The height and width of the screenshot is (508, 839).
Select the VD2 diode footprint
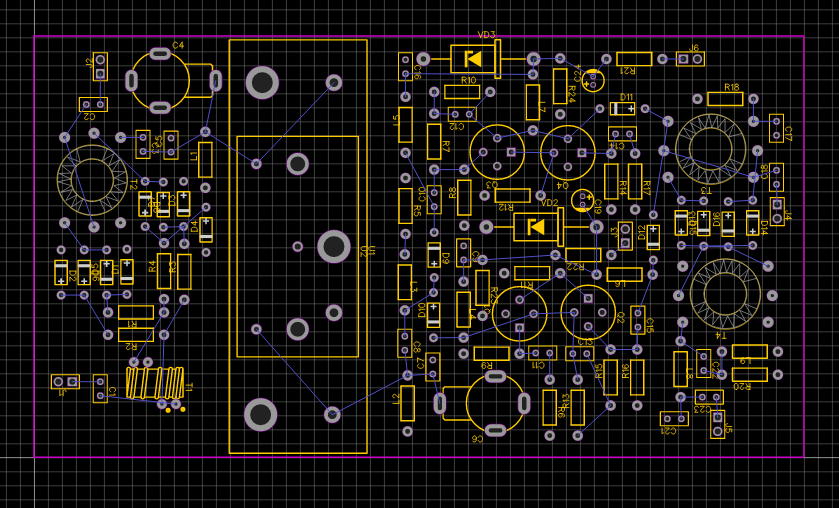click(x=536, y=227)
